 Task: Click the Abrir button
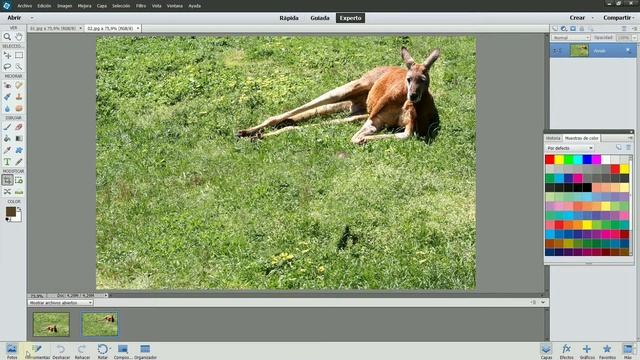[14, 18]
